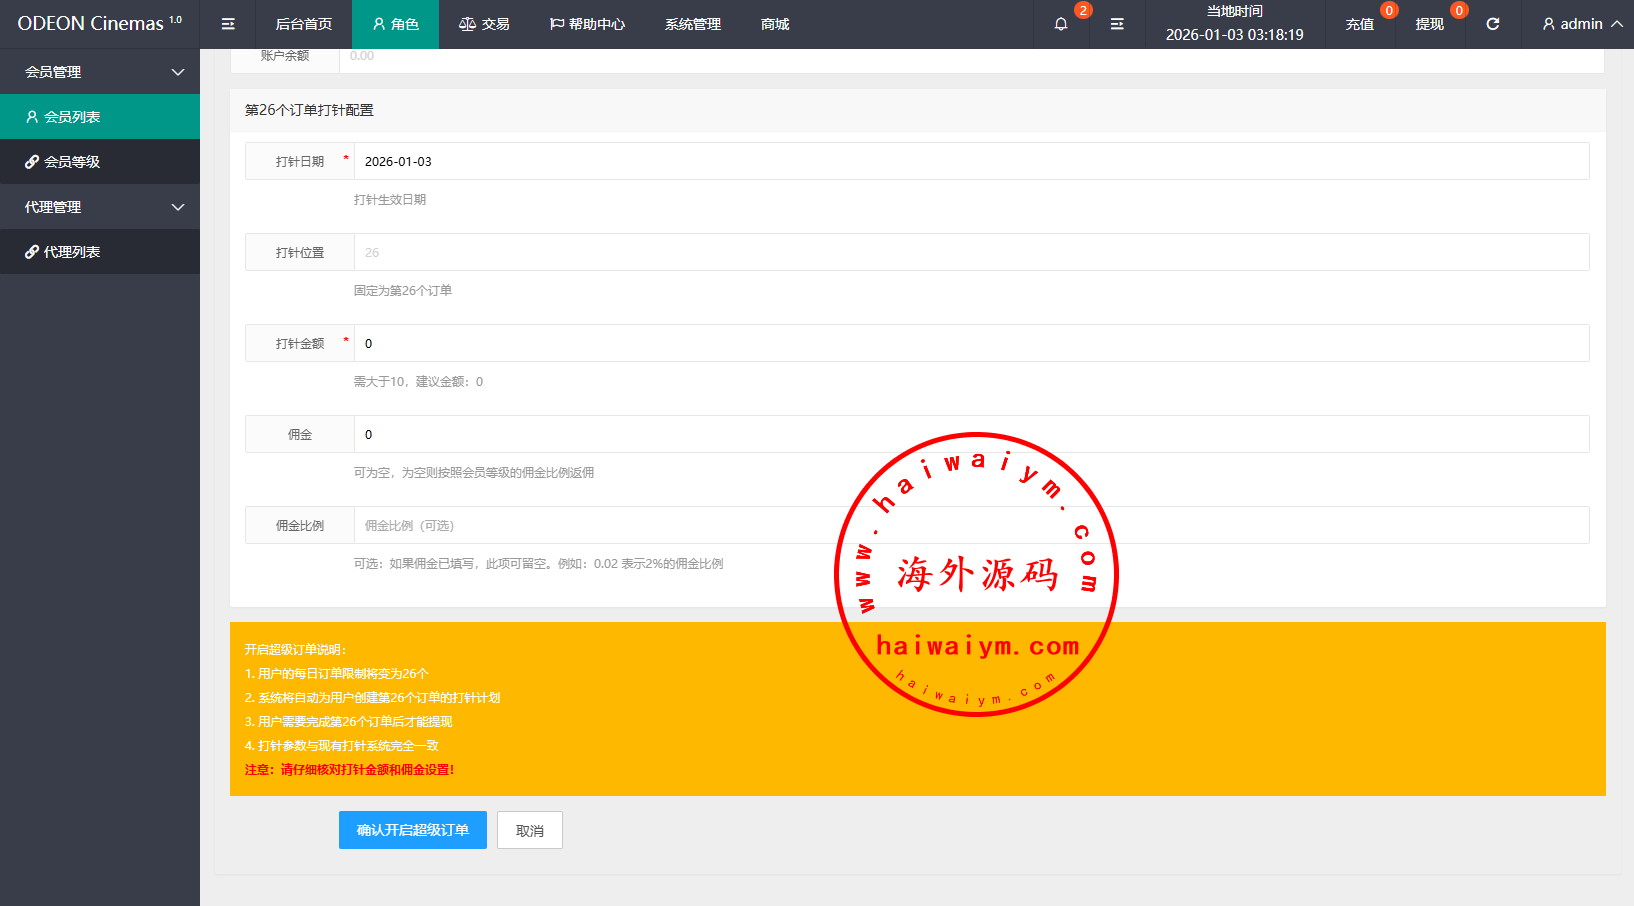The height and width of the screenshot is (906, 1634).
Task: Click the 充值 header link
Action: click(x=1359, y=24)
